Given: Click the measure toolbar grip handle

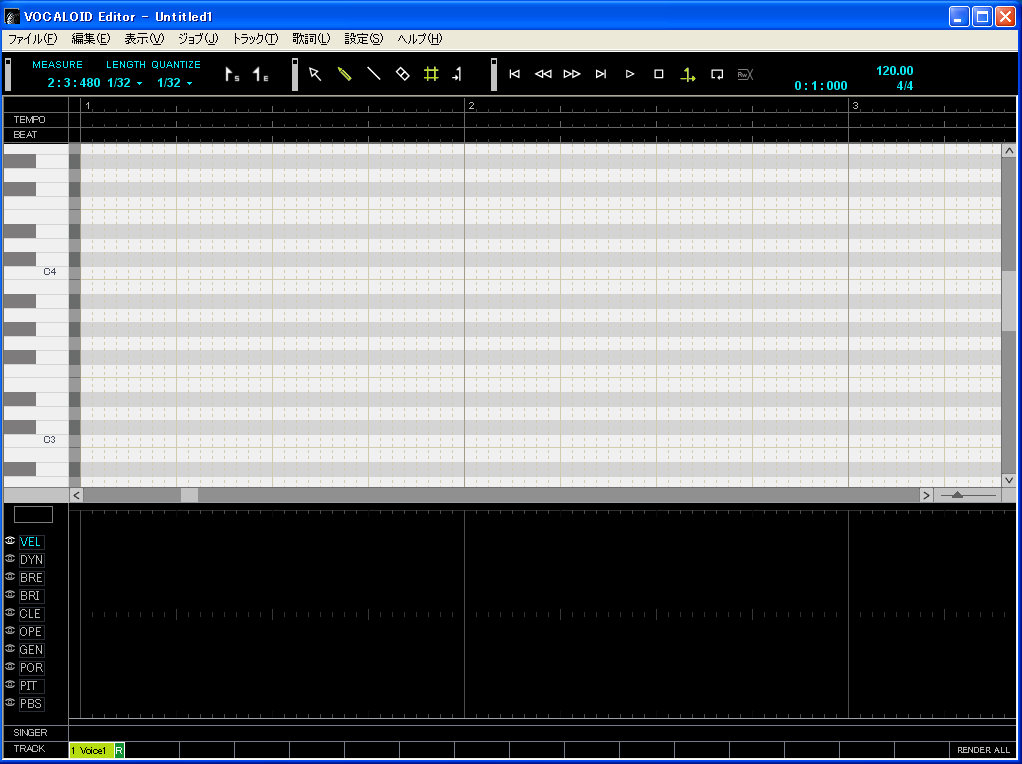Looking at the screenshot, I should tap(8, 75).
